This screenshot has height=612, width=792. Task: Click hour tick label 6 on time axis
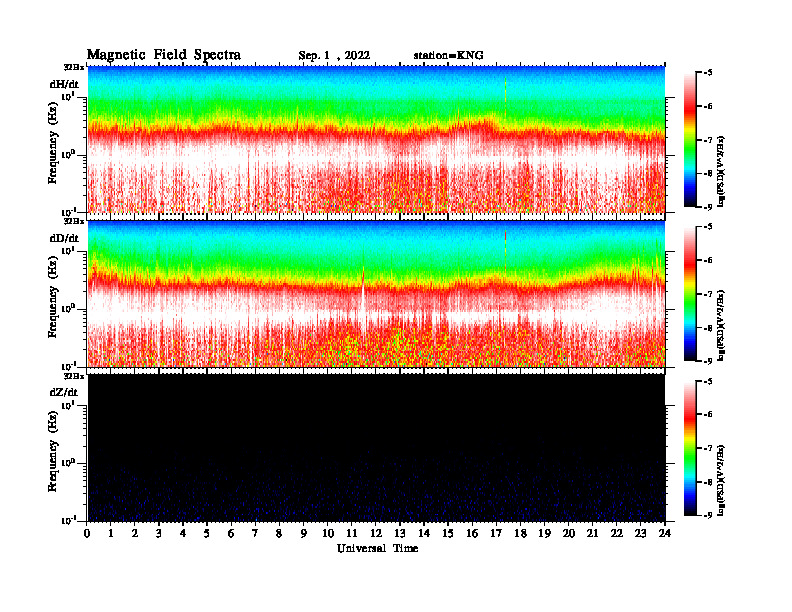click(x=231, y=533)
